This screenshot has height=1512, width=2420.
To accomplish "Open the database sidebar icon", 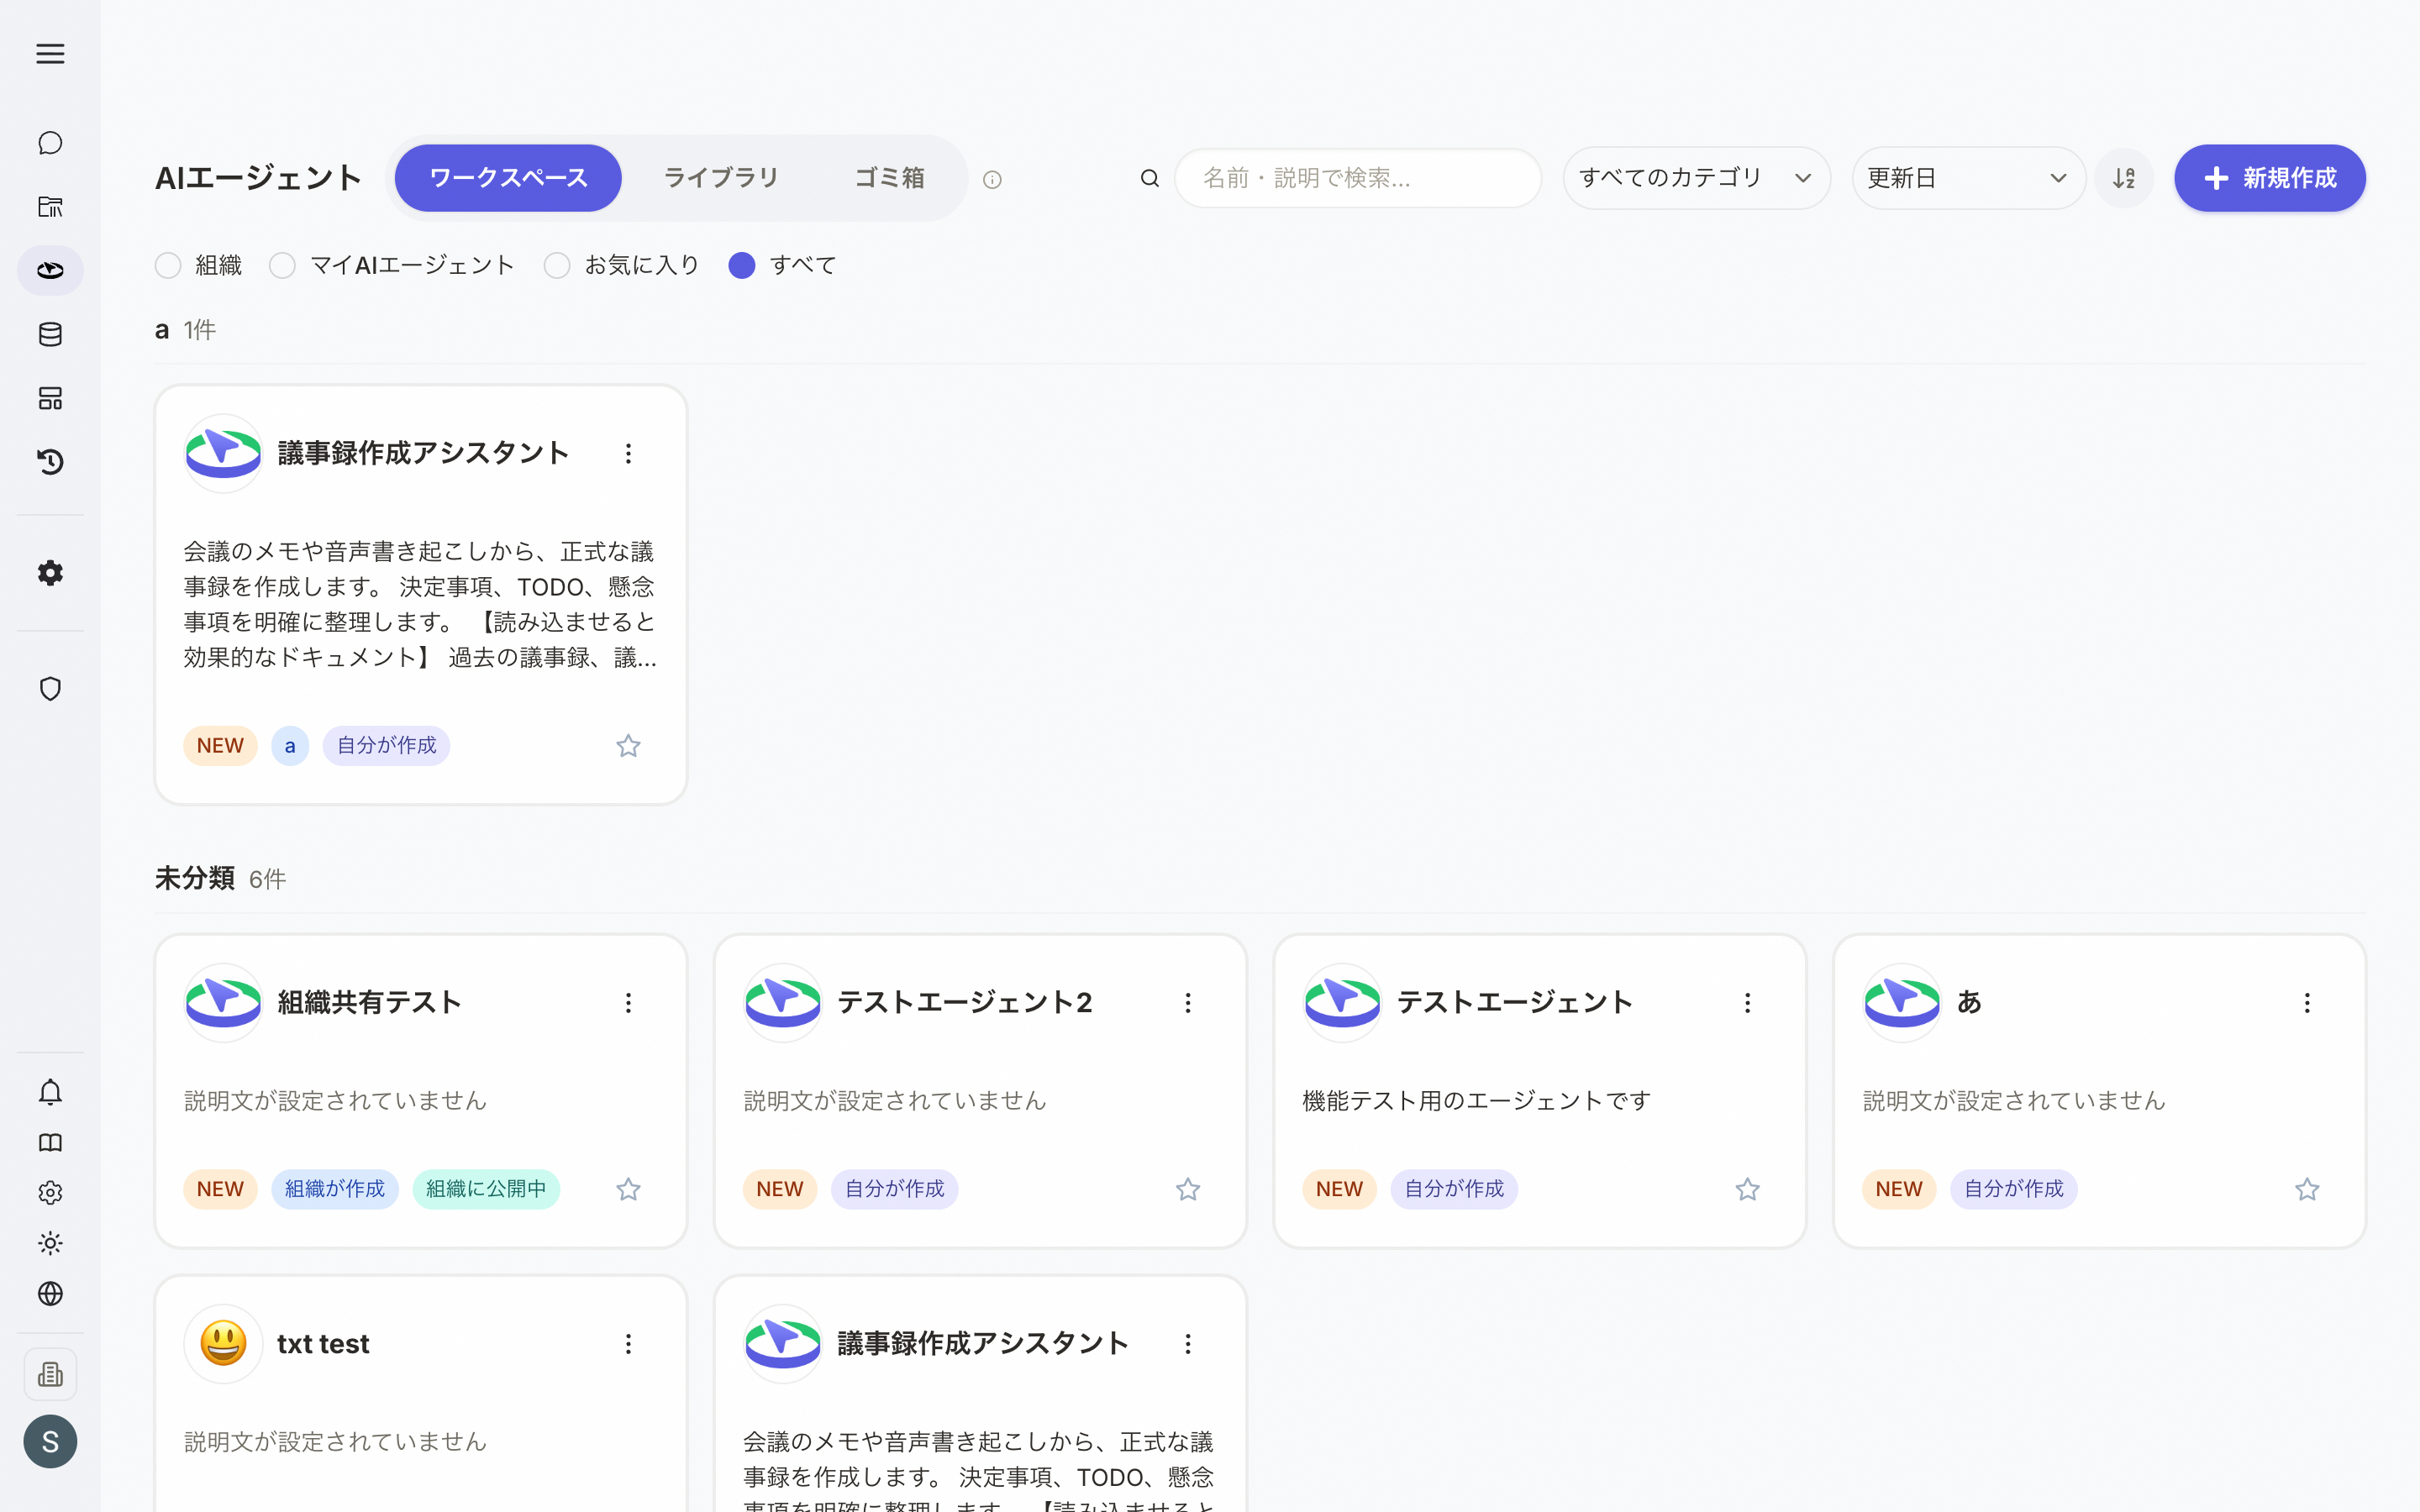I will pyautogui.click(x=50, y=334).
